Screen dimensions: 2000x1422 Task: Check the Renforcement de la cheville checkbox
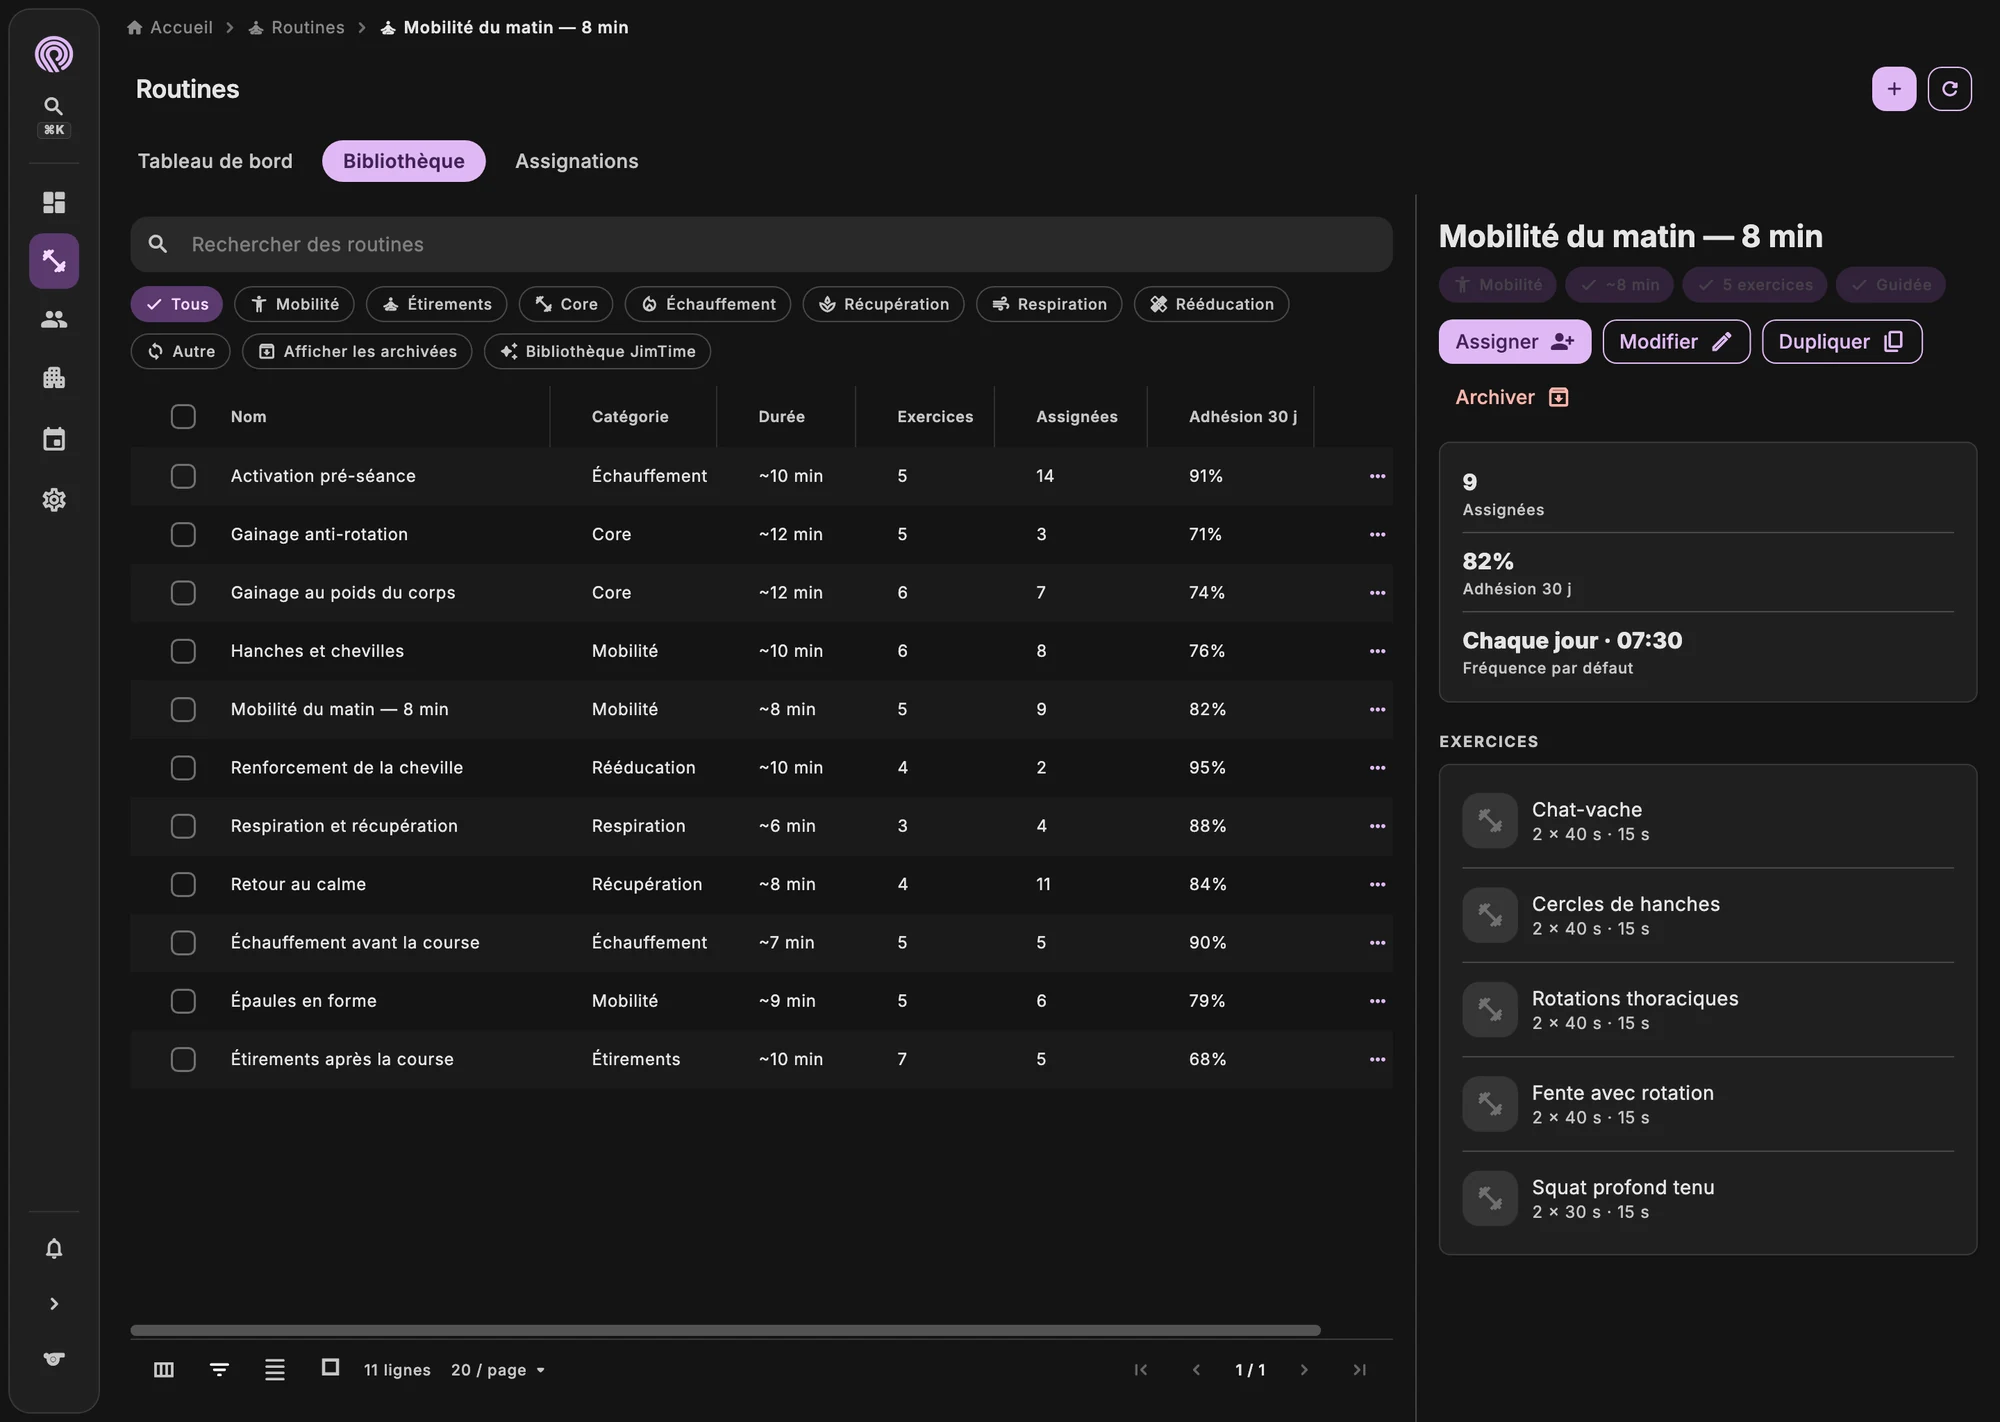pos(183,768)
